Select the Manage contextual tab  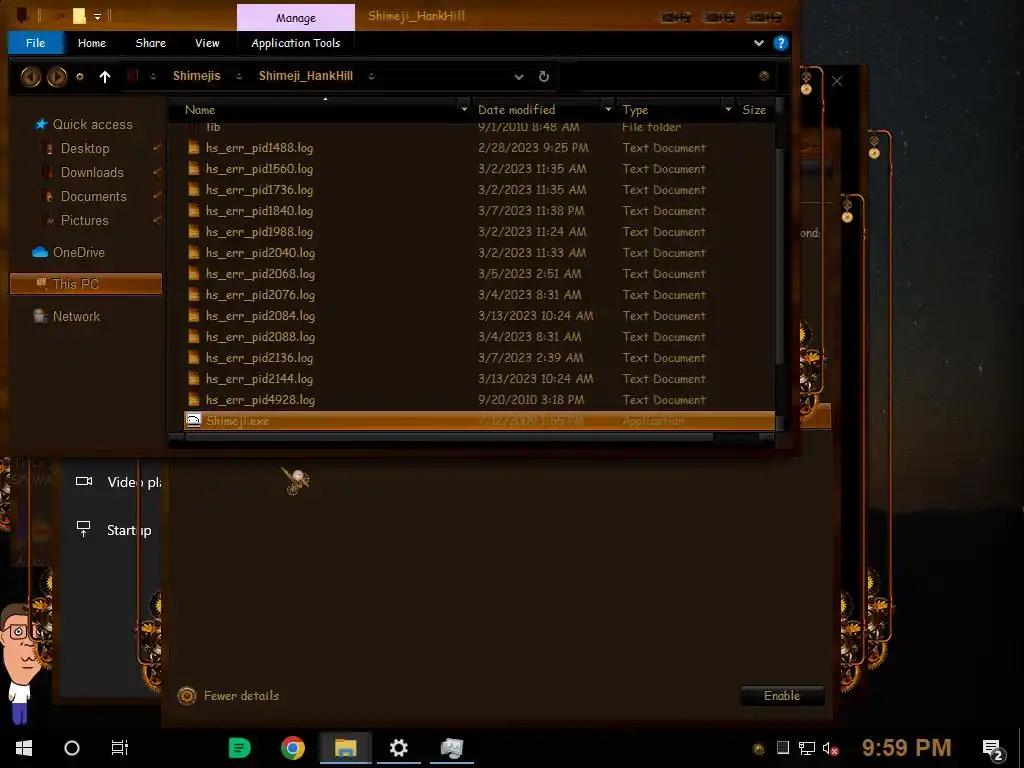click(296, 18)
